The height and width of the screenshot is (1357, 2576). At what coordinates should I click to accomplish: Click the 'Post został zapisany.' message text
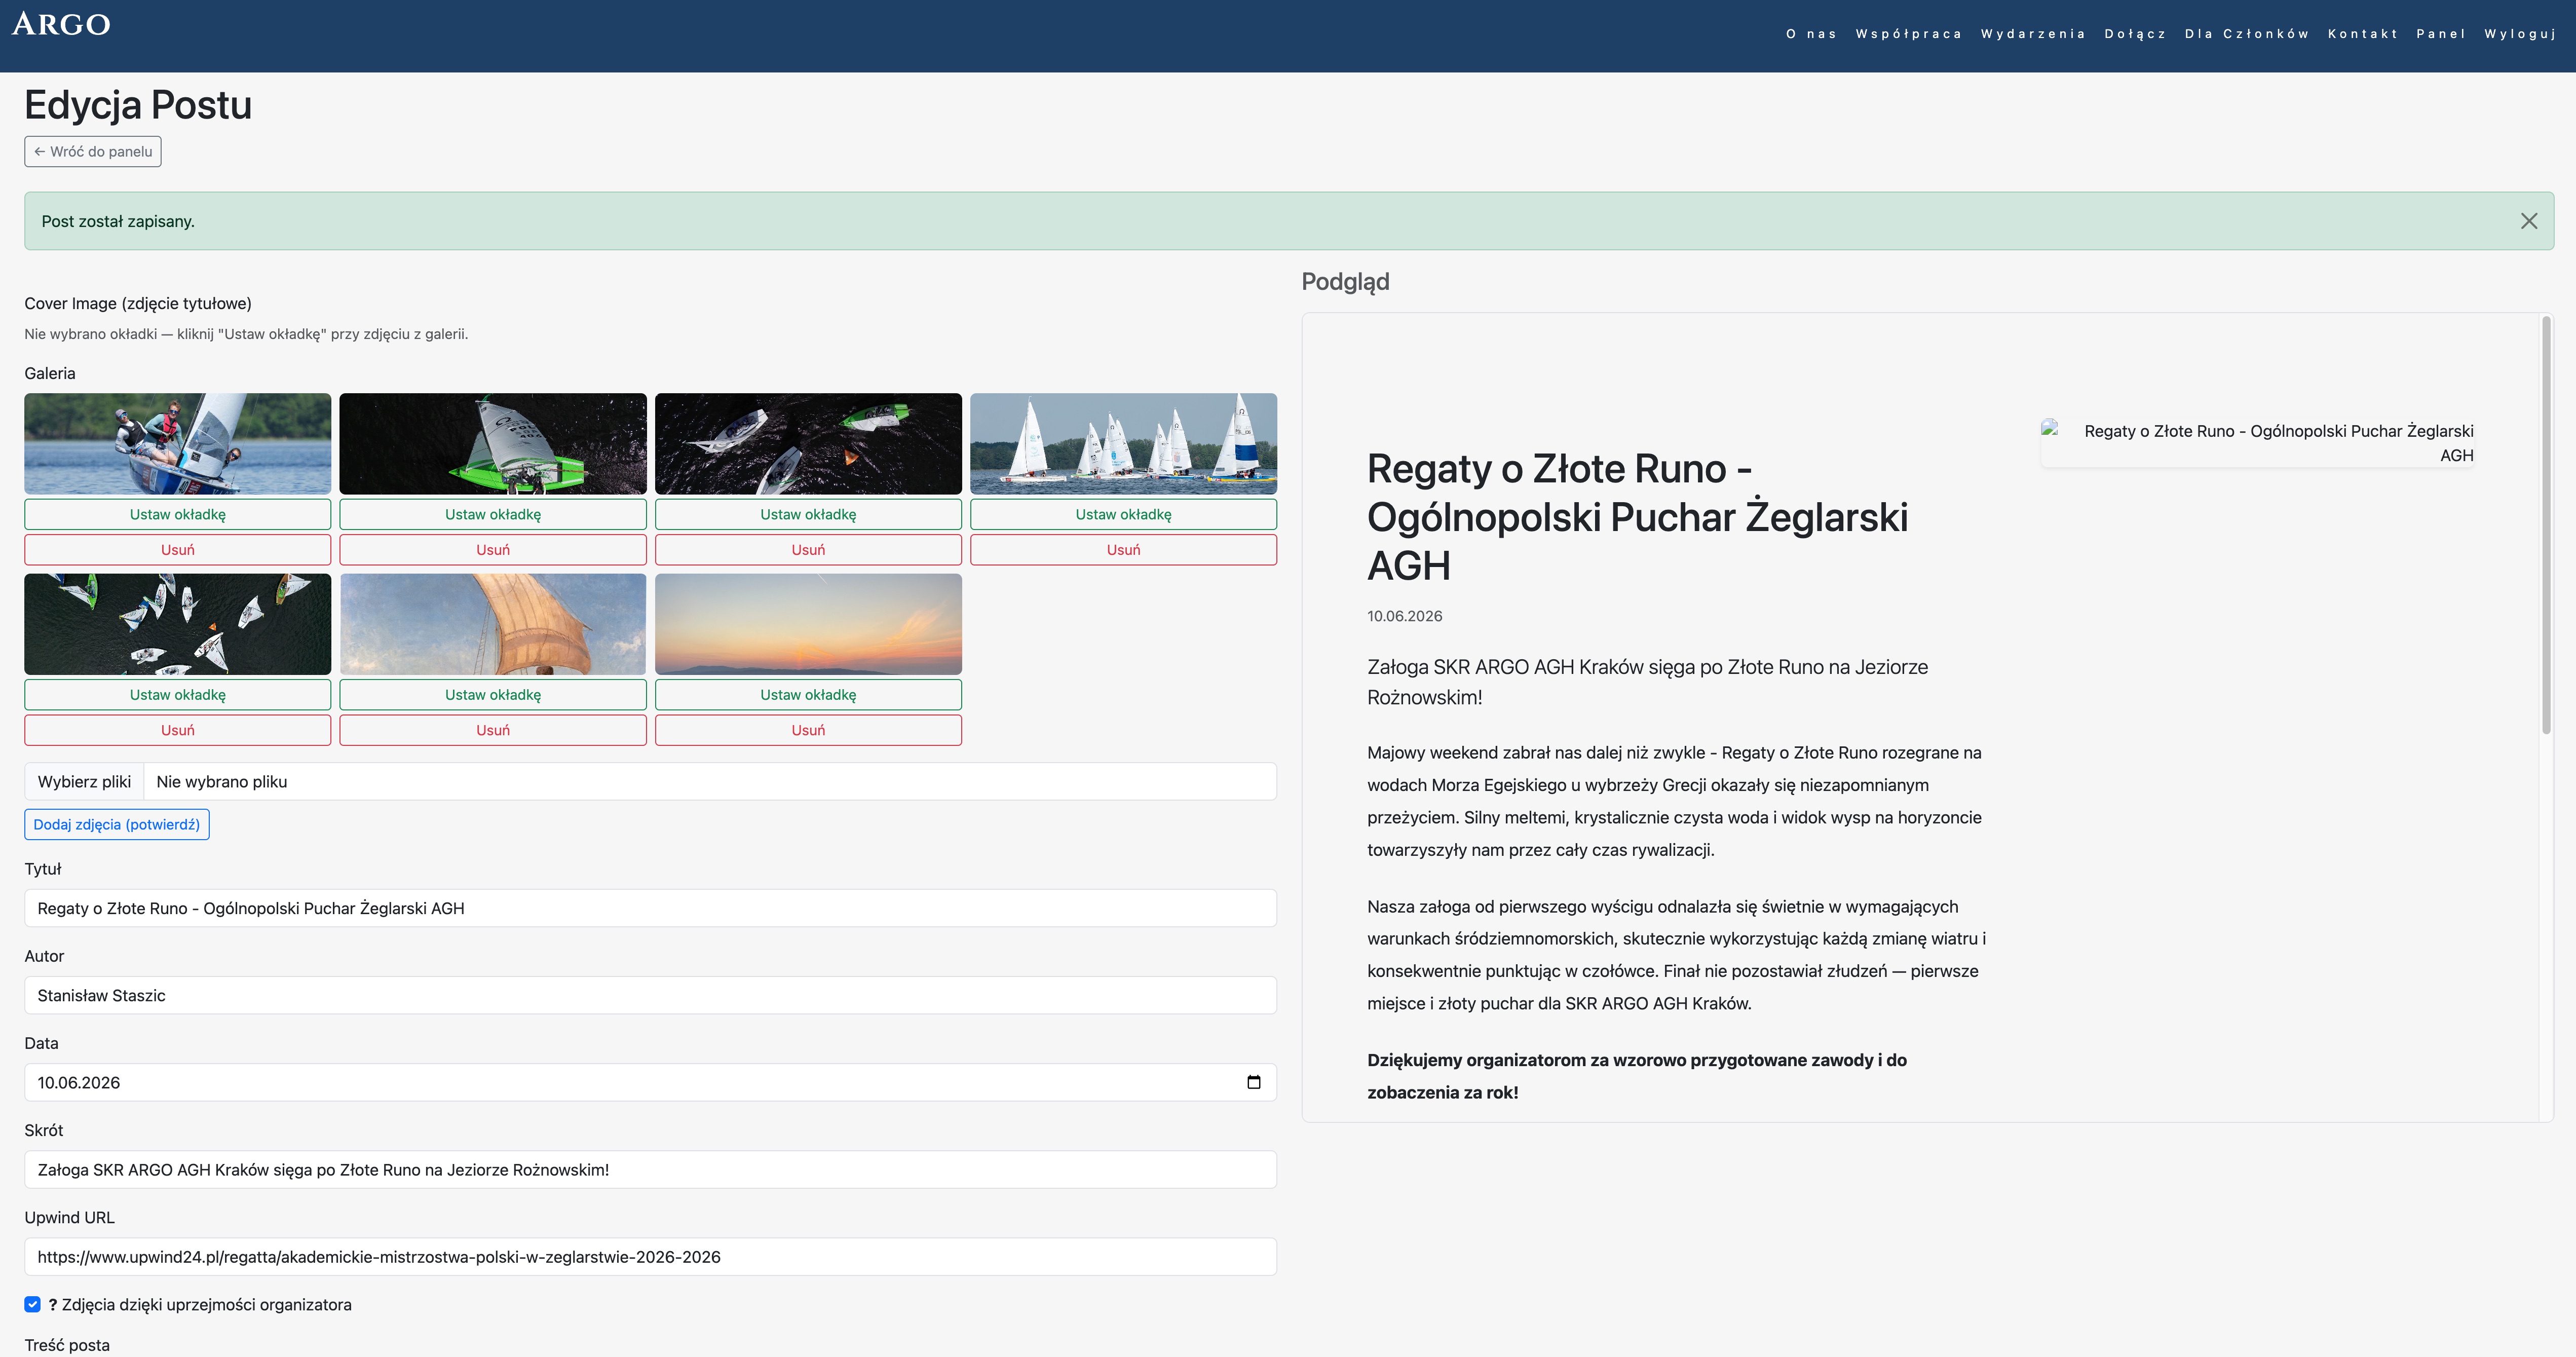118,221
